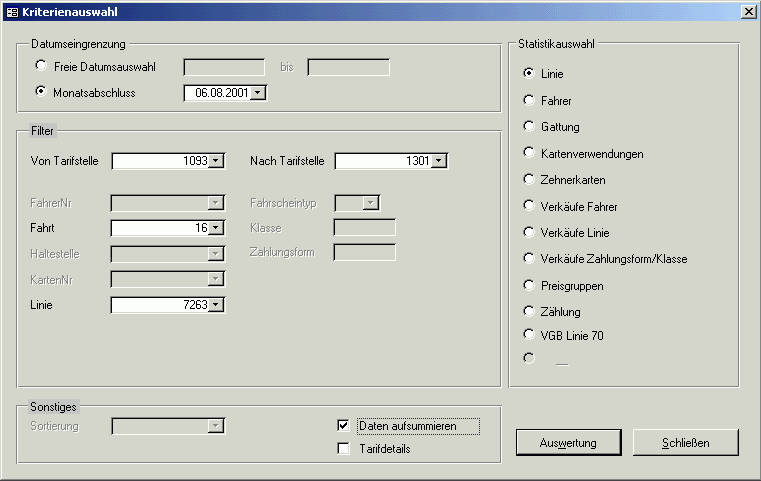
Task: Uncheck the Daten aufsummieren checkbox
Action: pyautogui.click(x=343, y=426)
